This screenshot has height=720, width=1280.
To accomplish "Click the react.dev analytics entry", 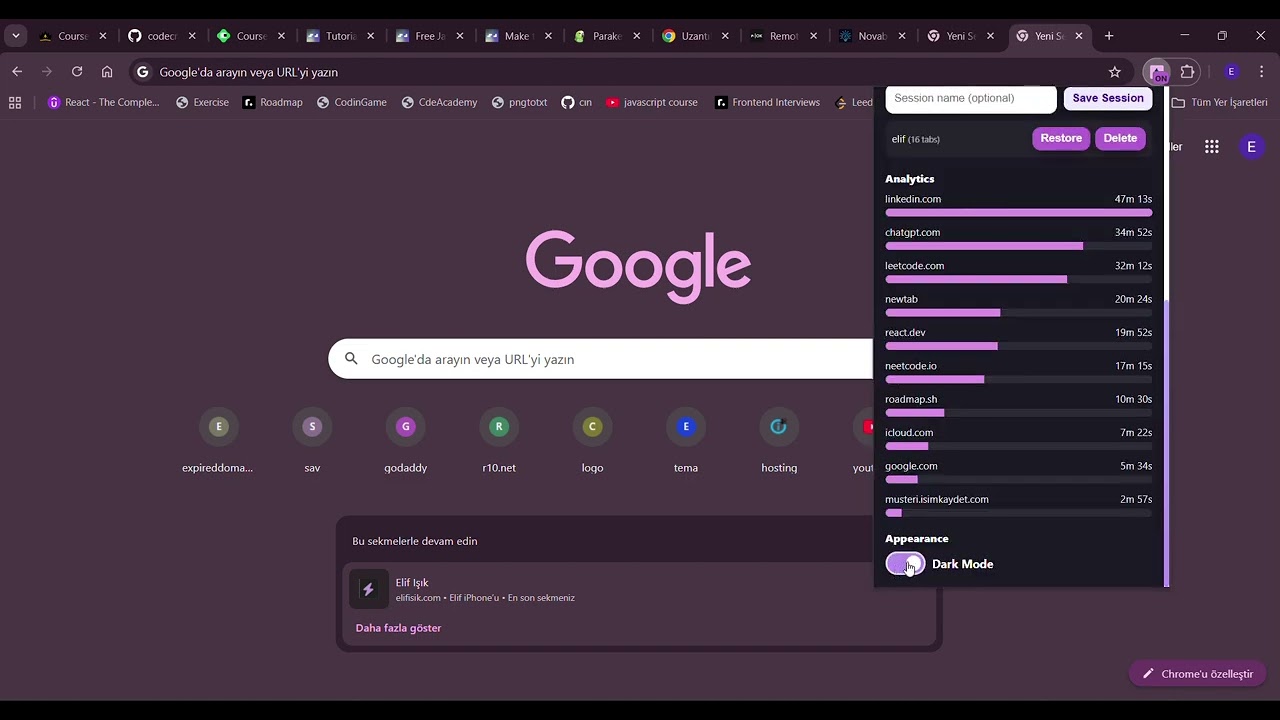I will point(1018,338).
